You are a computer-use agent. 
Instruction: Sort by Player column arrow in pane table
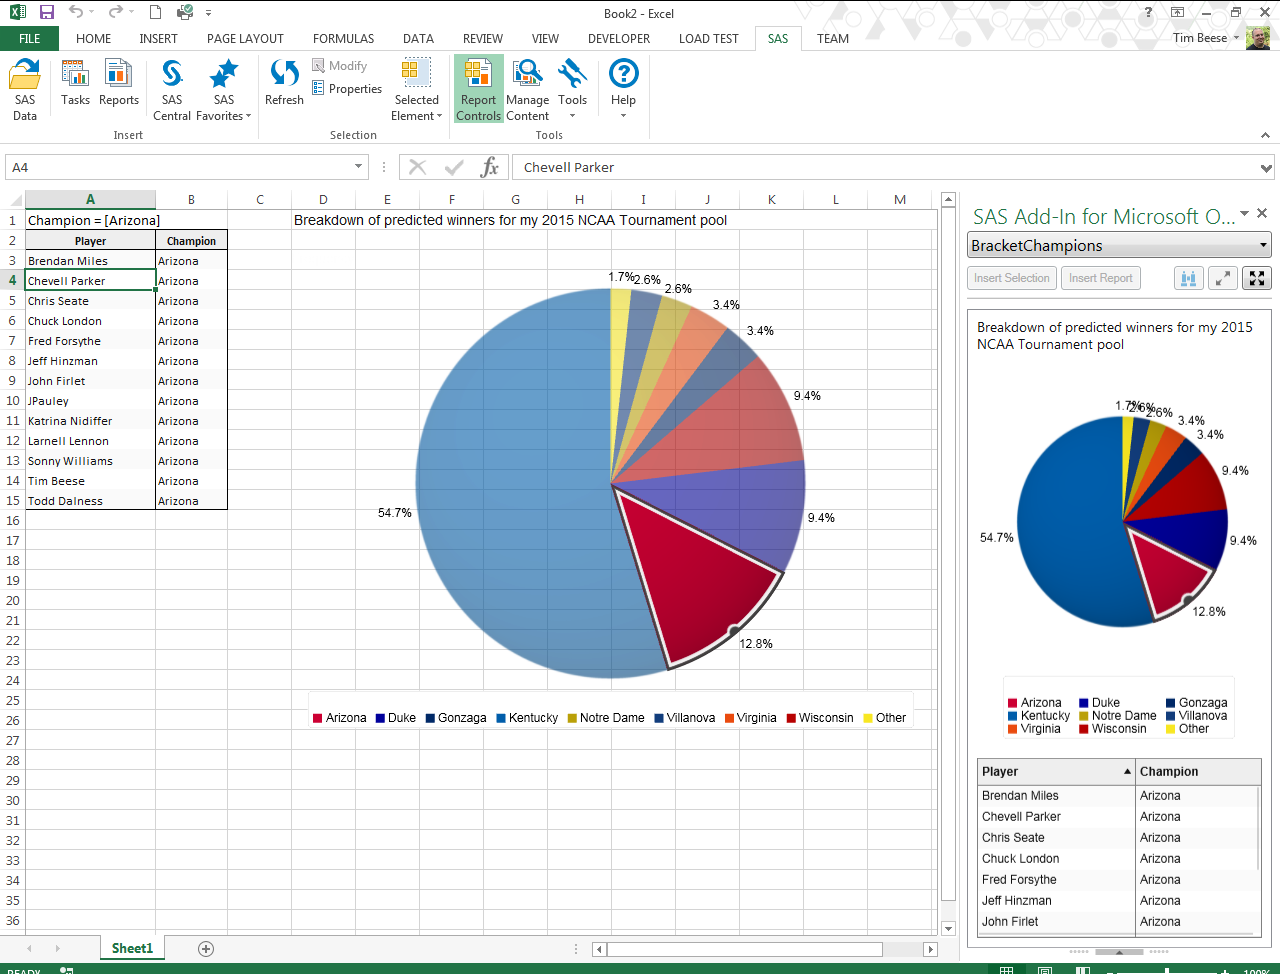(1127, 771)
